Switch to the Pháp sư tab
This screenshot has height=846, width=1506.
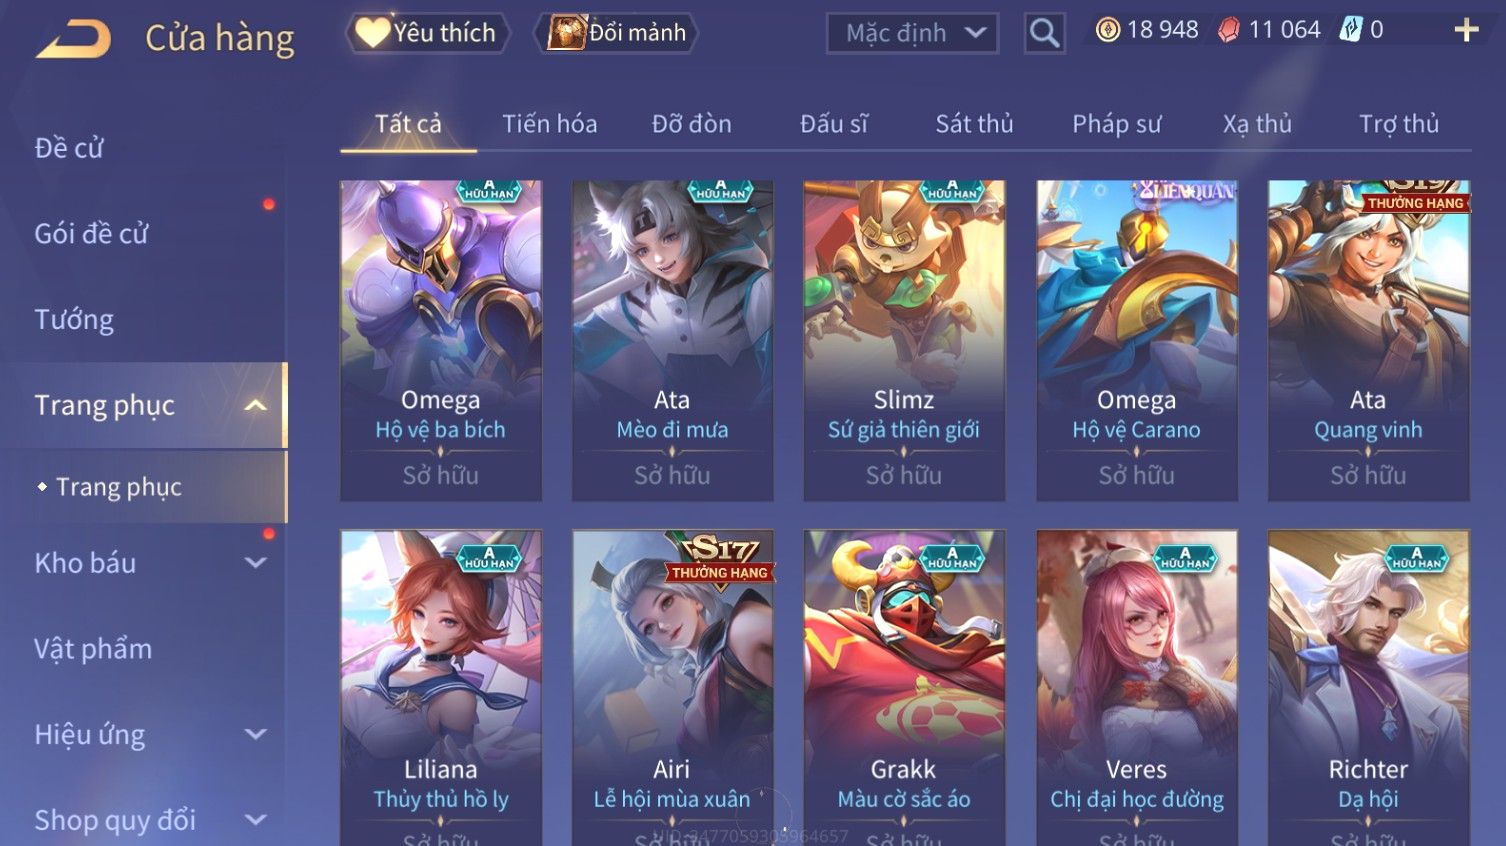click(x=1117, y=124)
